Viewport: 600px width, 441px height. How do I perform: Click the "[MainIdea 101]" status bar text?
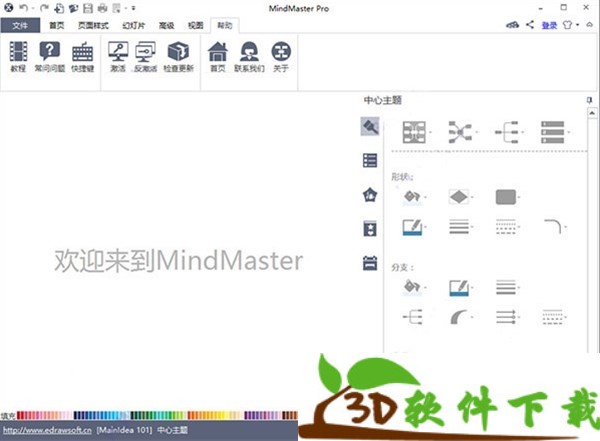pos(124,430)
